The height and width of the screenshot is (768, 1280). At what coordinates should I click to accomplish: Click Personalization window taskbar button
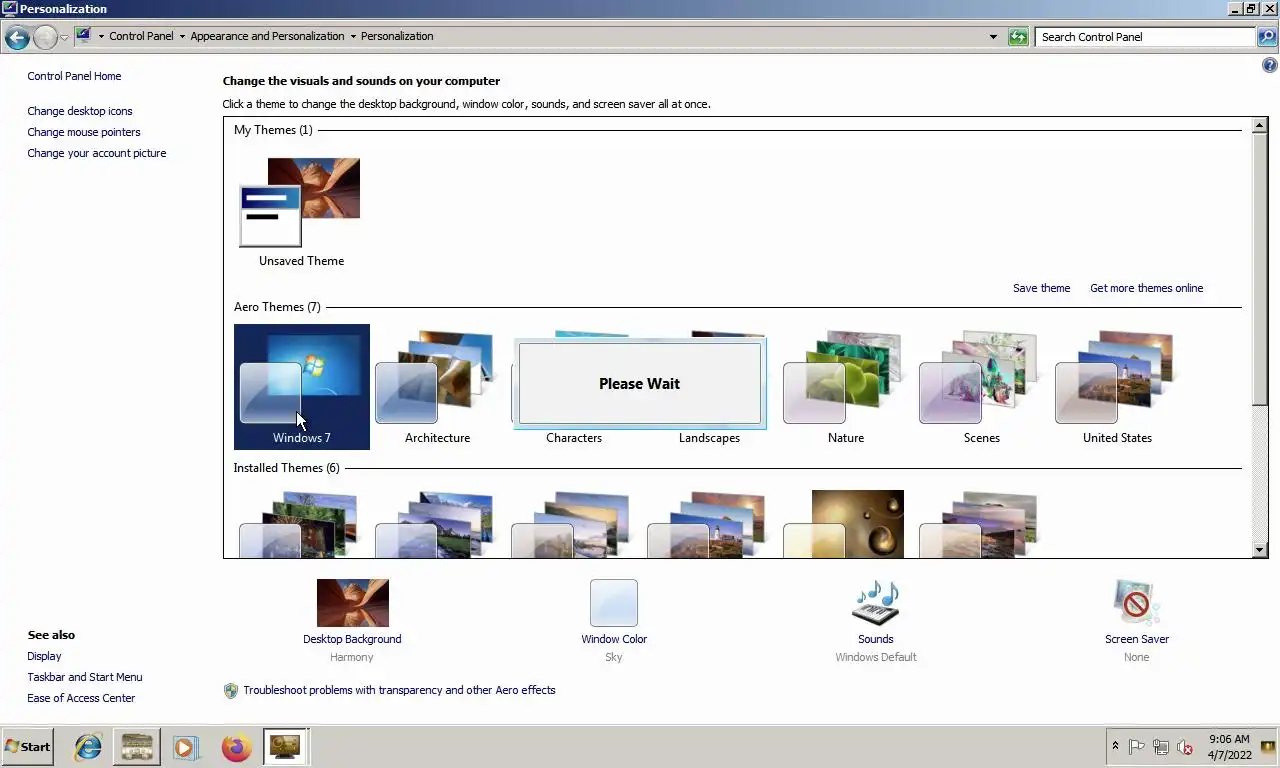285,747
